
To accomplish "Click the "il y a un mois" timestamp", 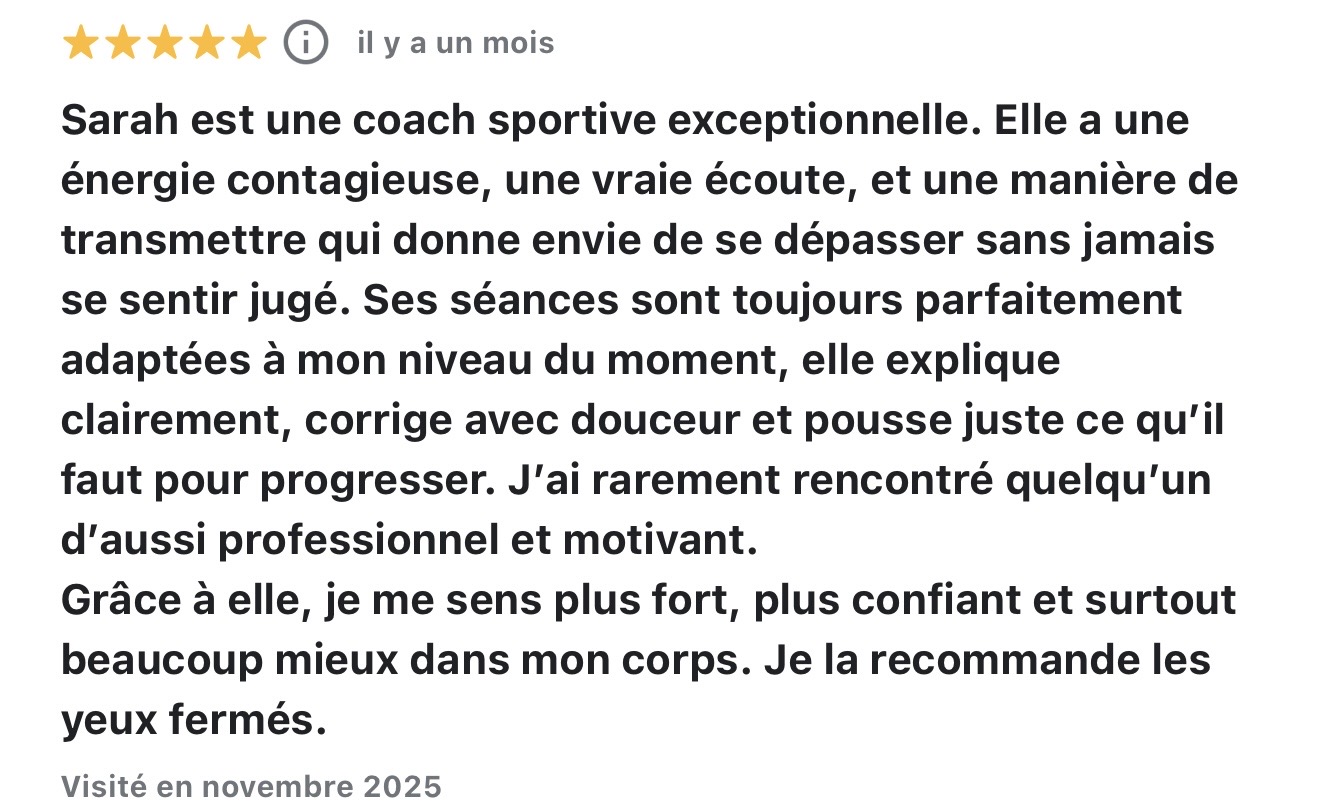I will (x=455, y=44).
